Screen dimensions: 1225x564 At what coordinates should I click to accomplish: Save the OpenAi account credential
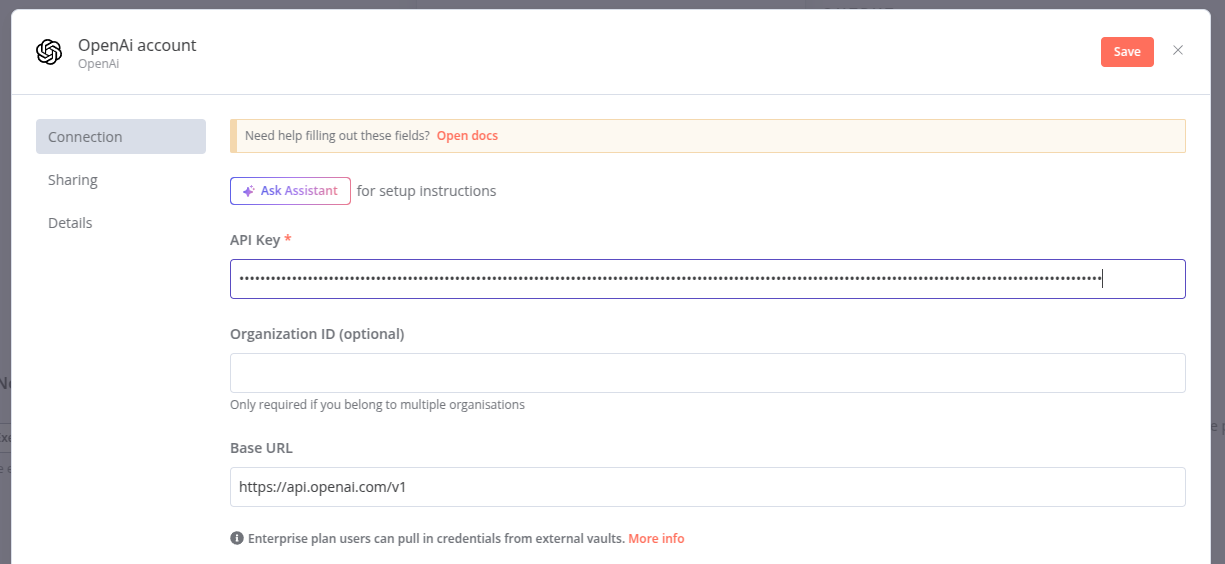tap(1127, 52)
